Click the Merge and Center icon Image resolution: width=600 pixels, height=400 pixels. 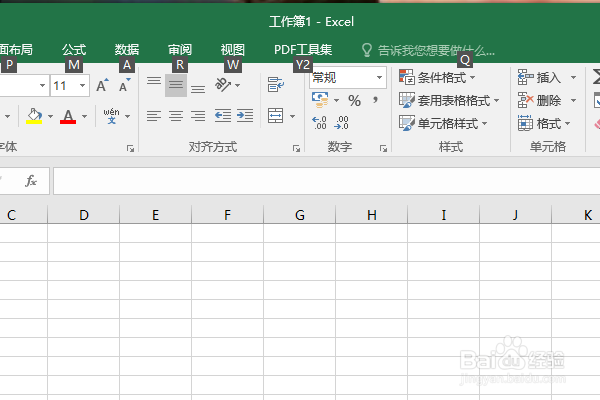pyautogui.click(x=276, y=116)
